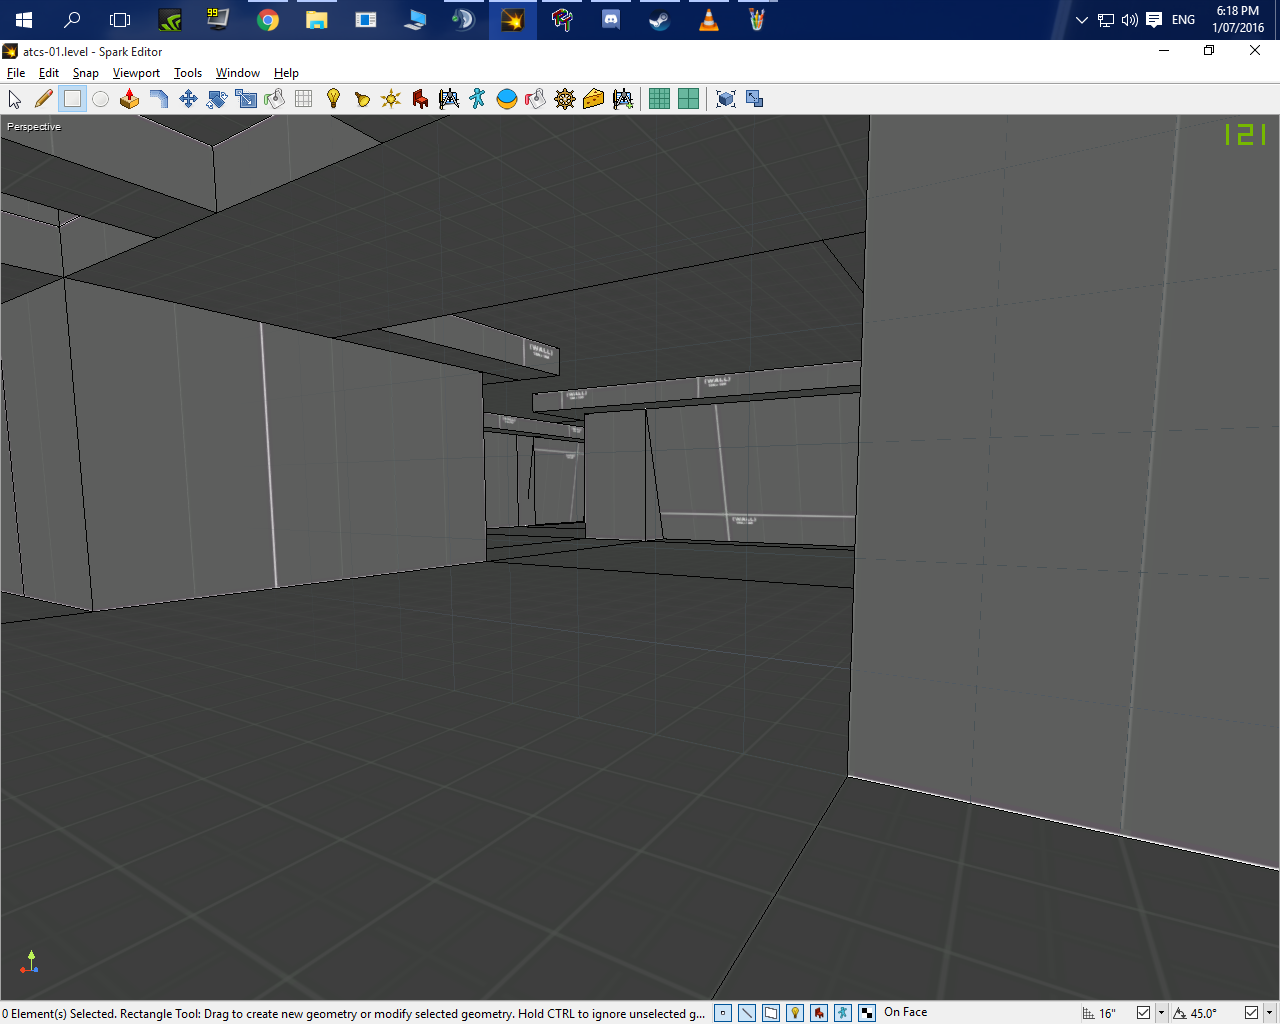The height and width of the screenshot is (1024, 1280).
Task: Select the arrow Select tool
Action: pyautogui.click(x=15, y=99)
